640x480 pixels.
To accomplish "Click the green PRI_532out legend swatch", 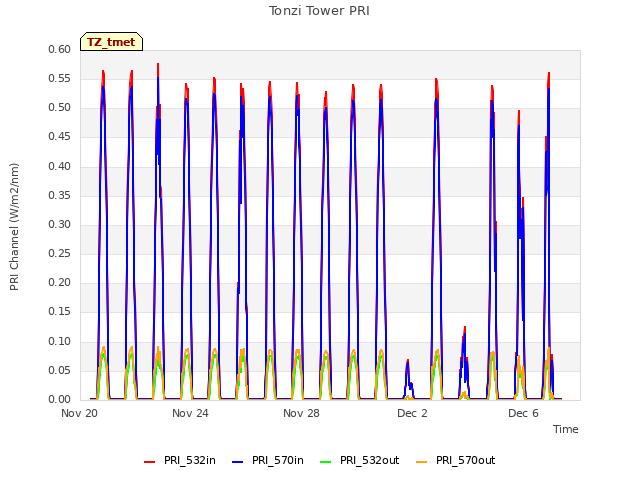I will 326,462.
